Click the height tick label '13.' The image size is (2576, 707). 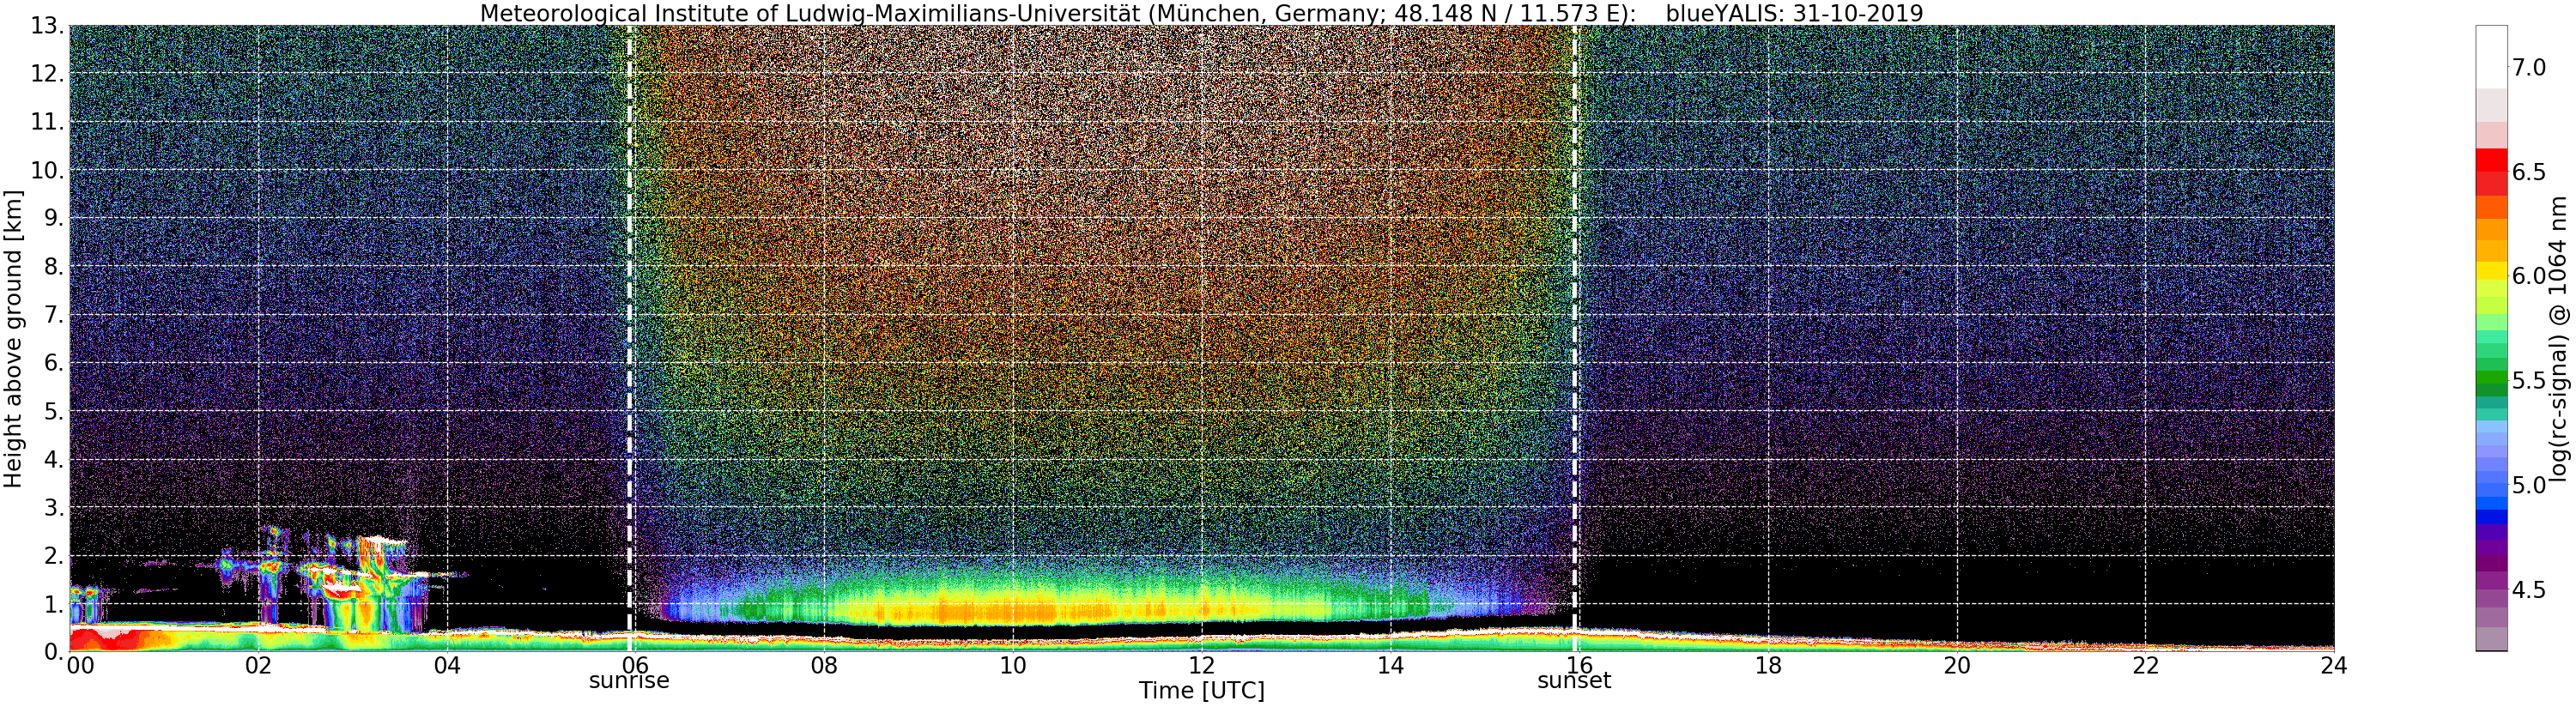pyautogui.click(x=46, y=26)
